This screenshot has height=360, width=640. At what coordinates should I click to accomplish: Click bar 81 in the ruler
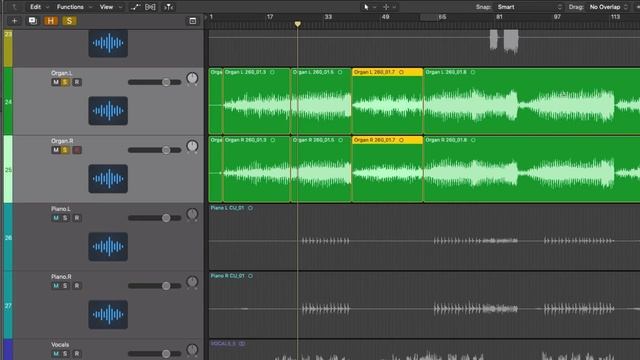(x=499, y=17)
